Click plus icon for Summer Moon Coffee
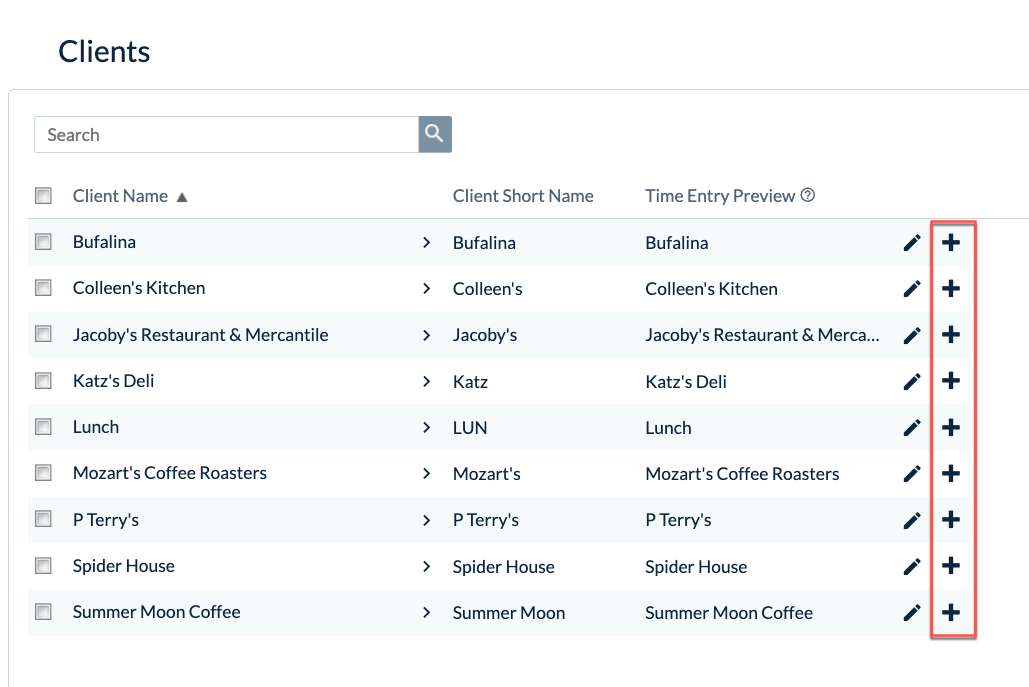1029x687 pixels. tap(951, 613)
